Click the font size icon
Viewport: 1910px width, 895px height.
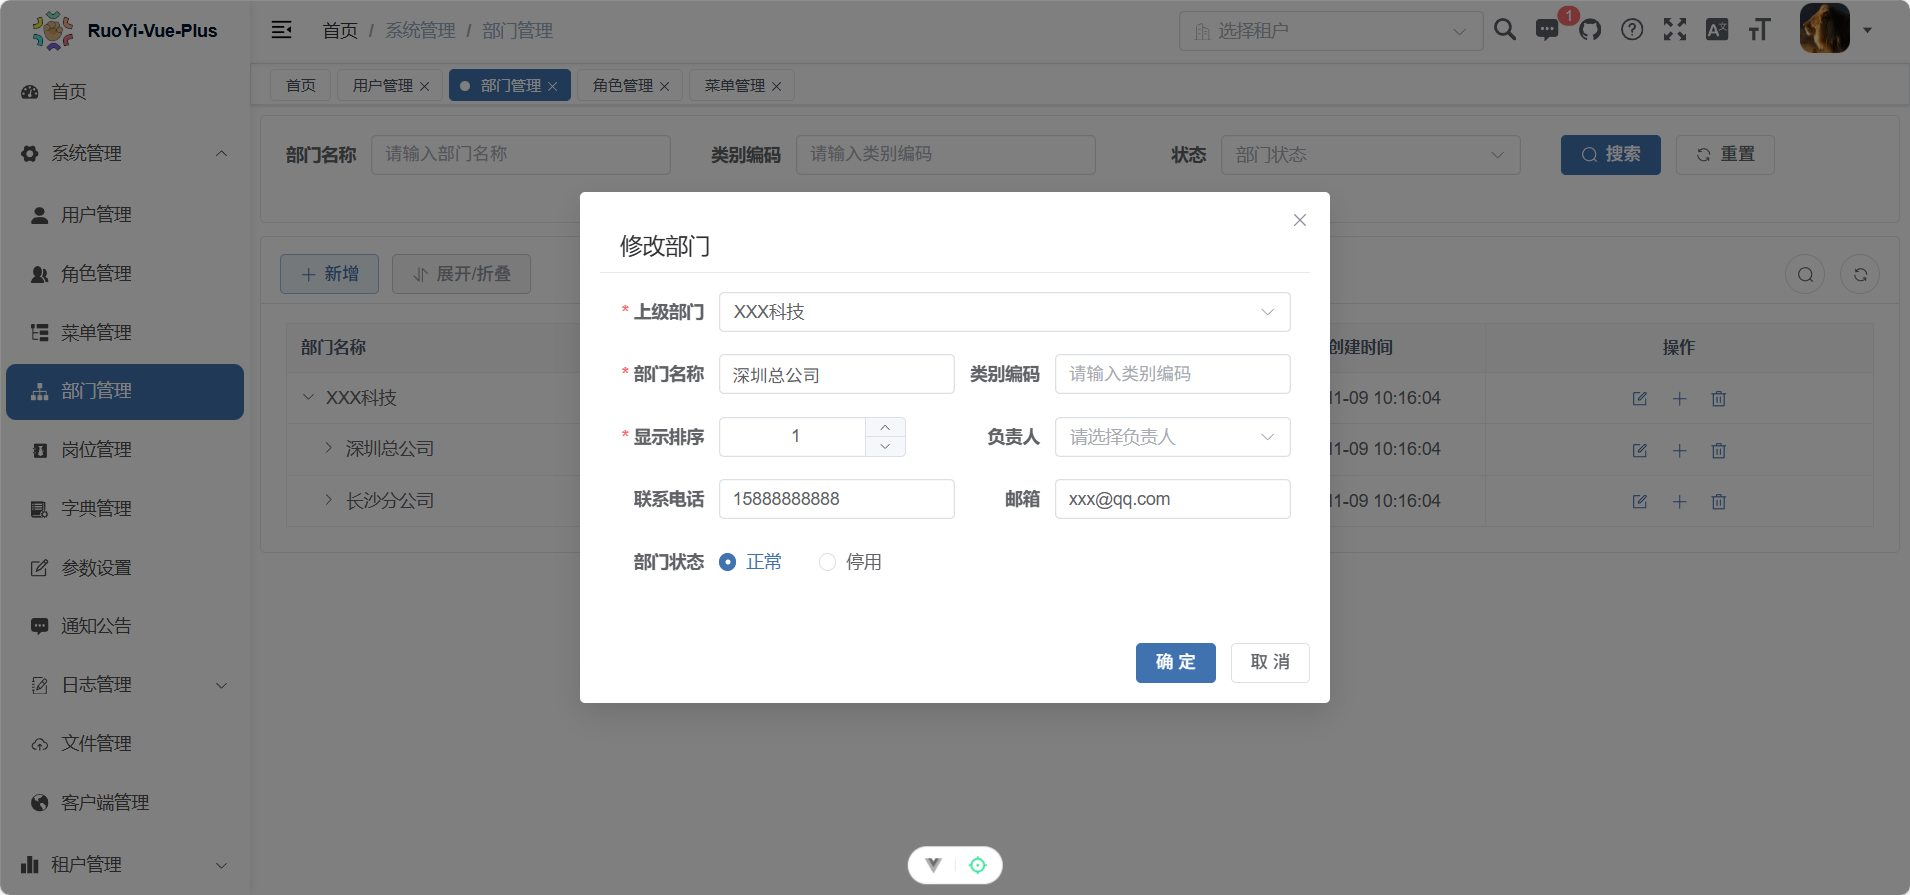tap(1759, 30)
